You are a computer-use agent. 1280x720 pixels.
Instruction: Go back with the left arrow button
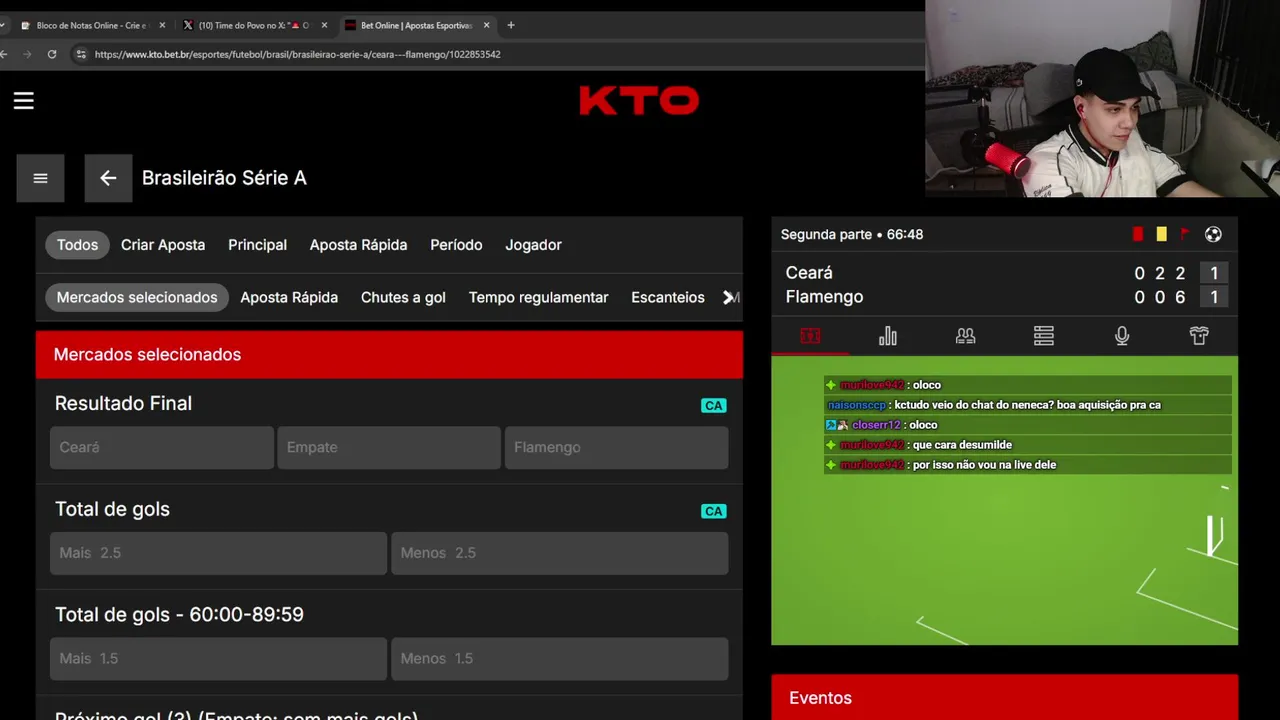coord(108,178)
